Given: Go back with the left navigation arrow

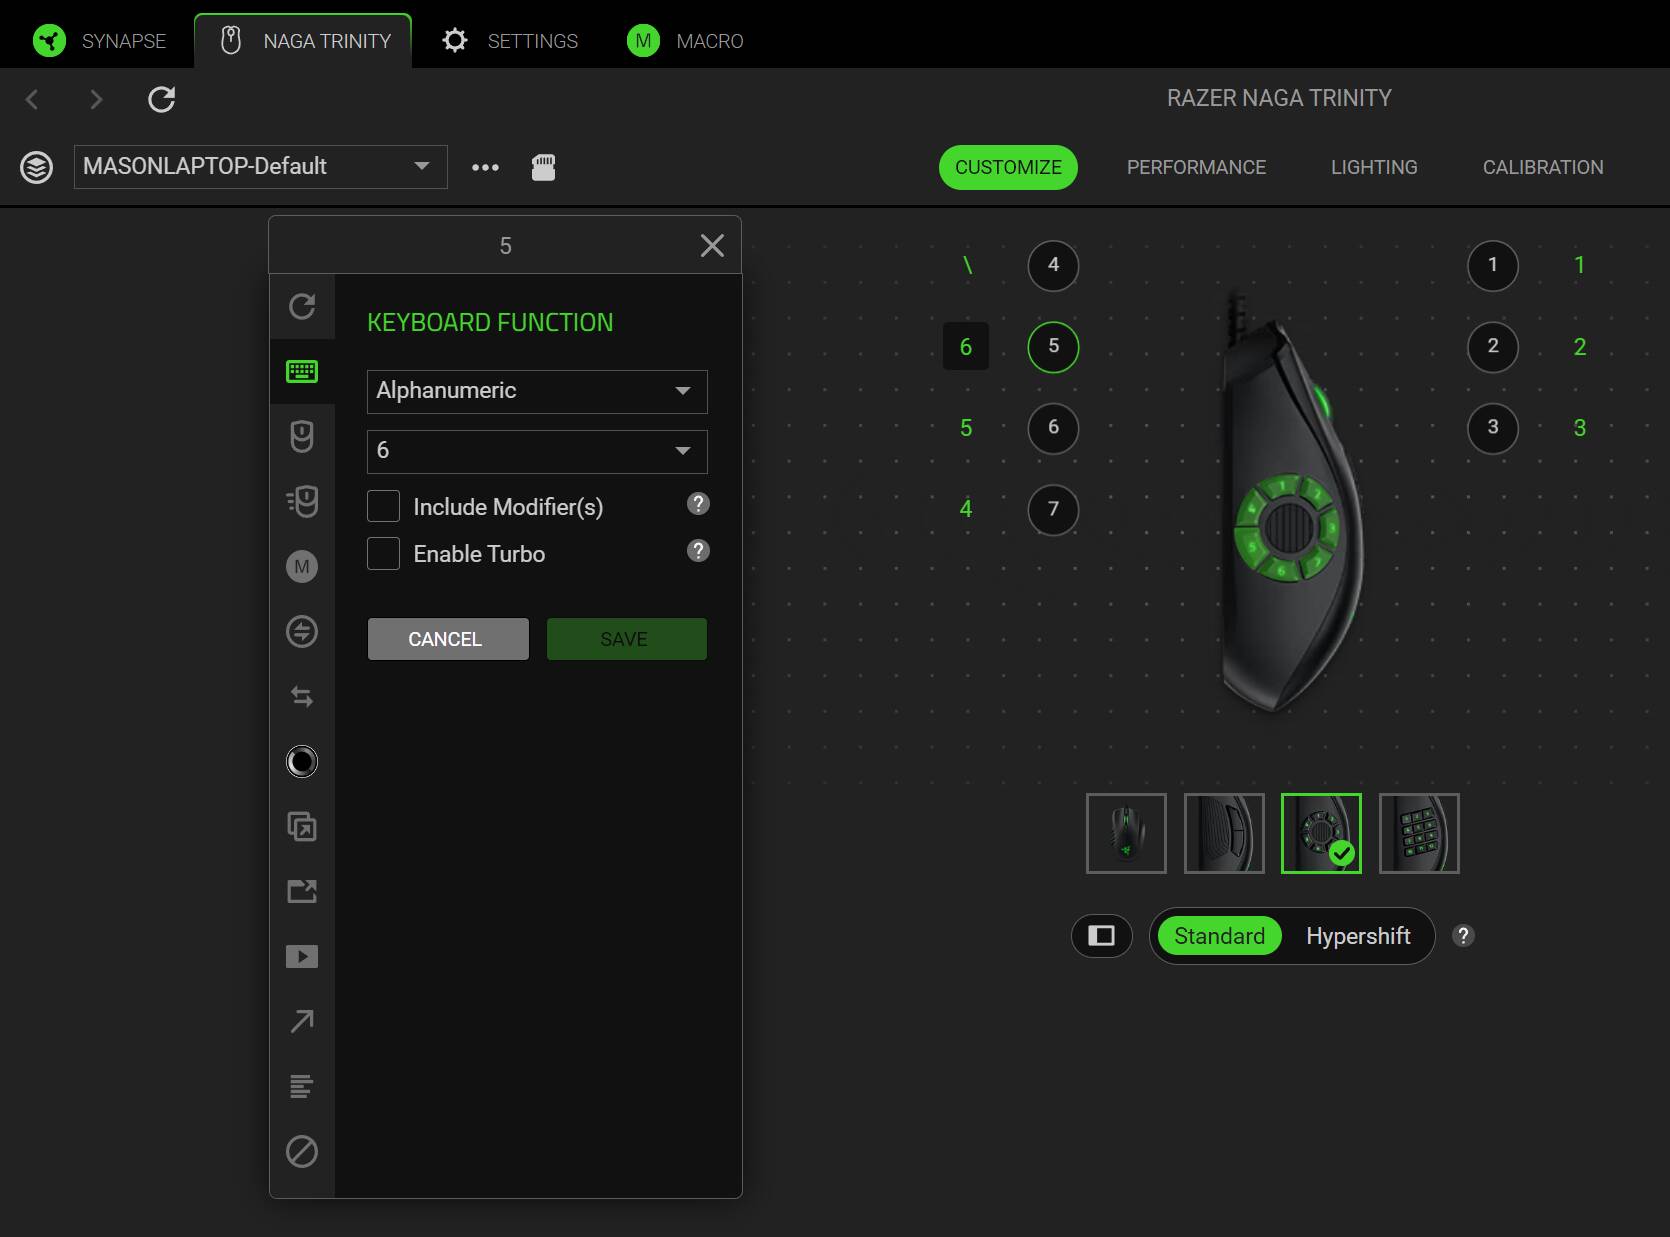Looking at the screenshot, I should (32, 99).
